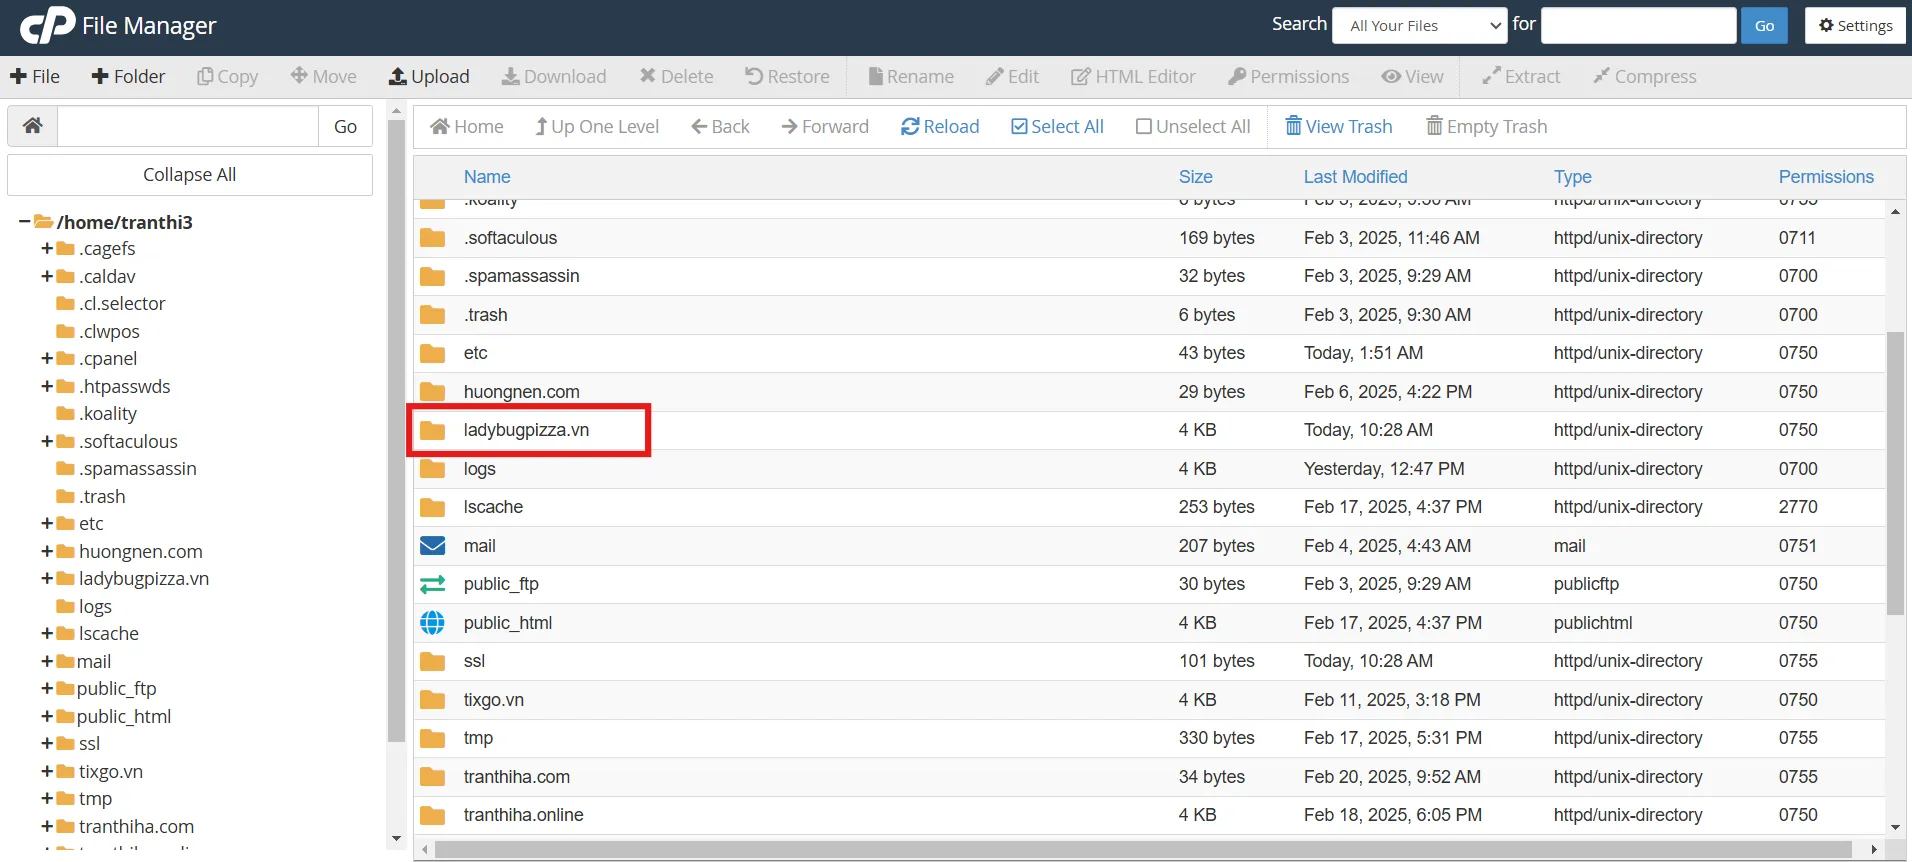Click the View eye button
The width and height of the screenshot is (1912, 862).
pos(1412,76)
